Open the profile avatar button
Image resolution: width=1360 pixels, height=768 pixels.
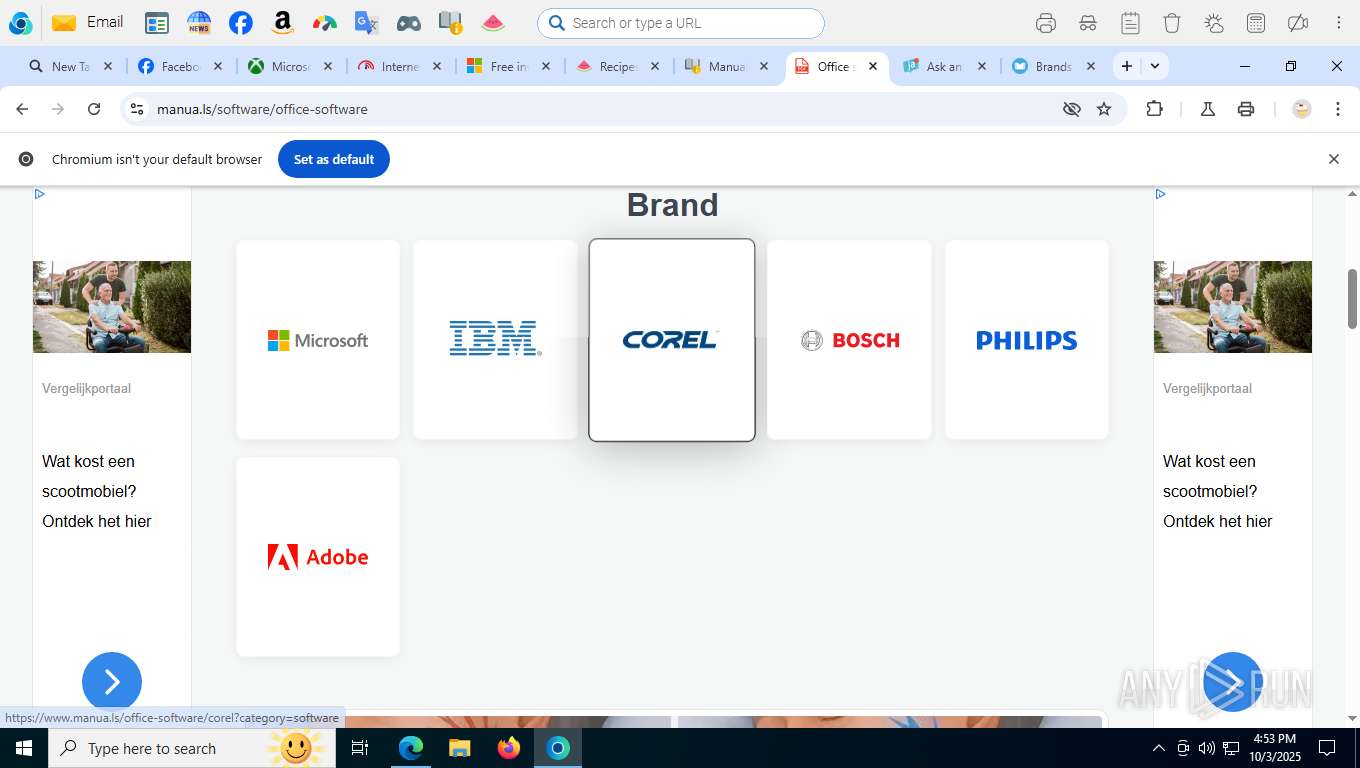tap(1302, 109)
